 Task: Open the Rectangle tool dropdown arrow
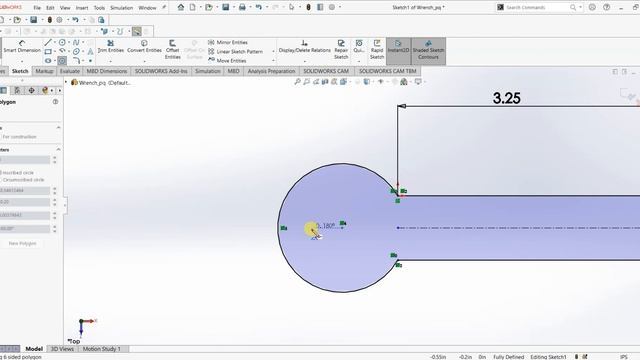point(54,51)
